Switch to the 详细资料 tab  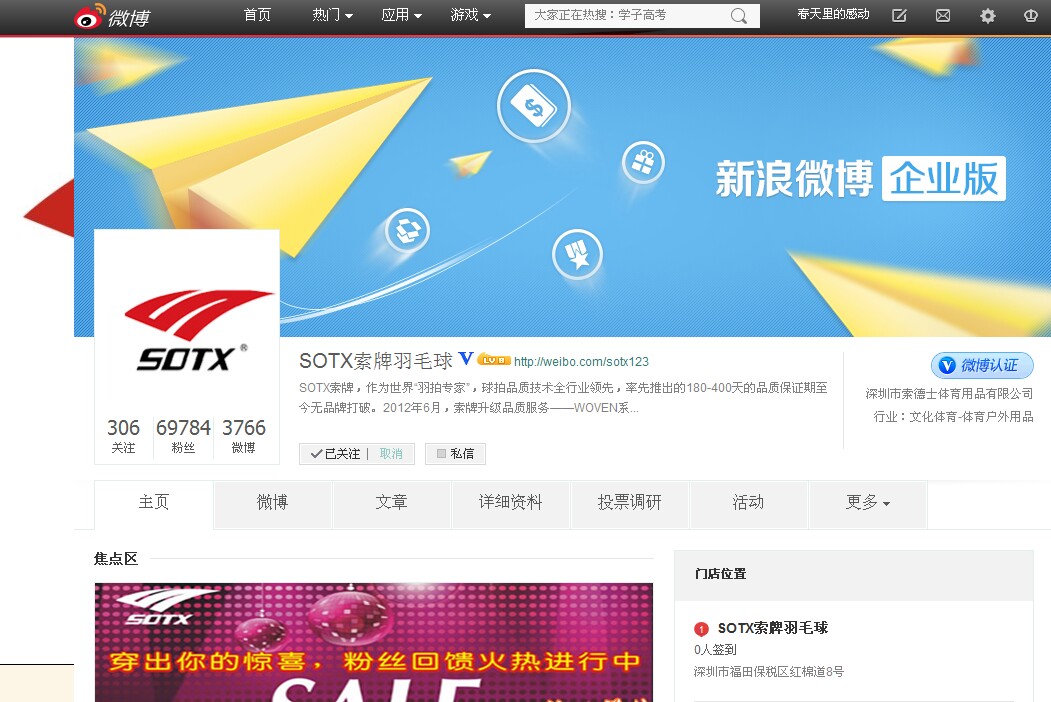[510, 502]
